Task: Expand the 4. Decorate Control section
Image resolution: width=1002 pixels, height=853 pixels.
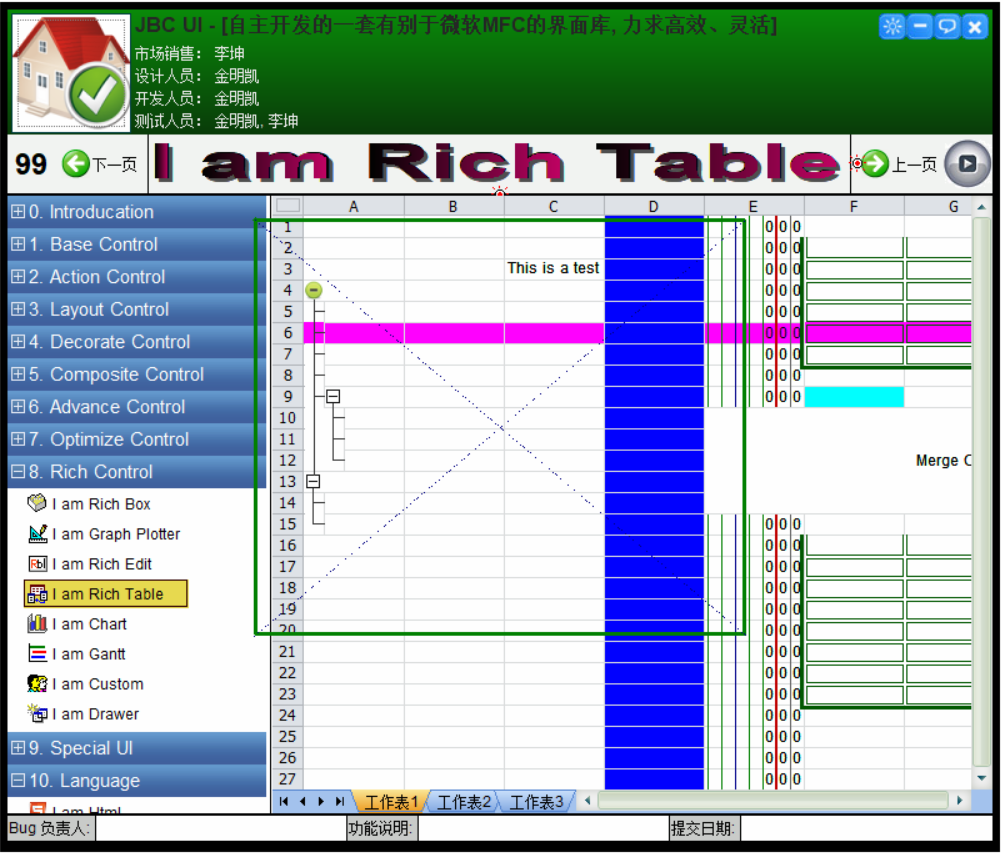Action: click(x=18, y=342)
